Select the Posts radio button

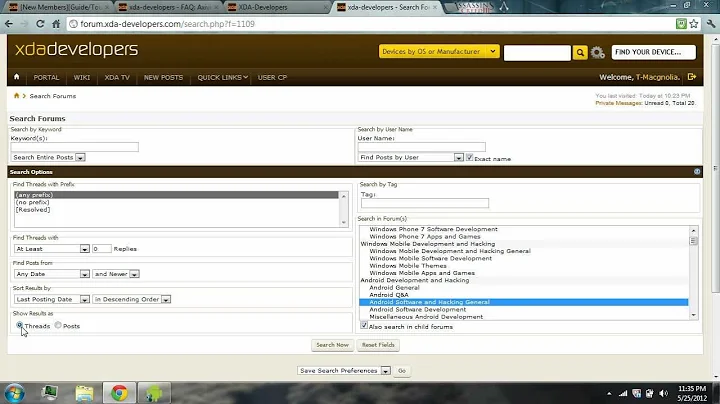coord(58,325)
